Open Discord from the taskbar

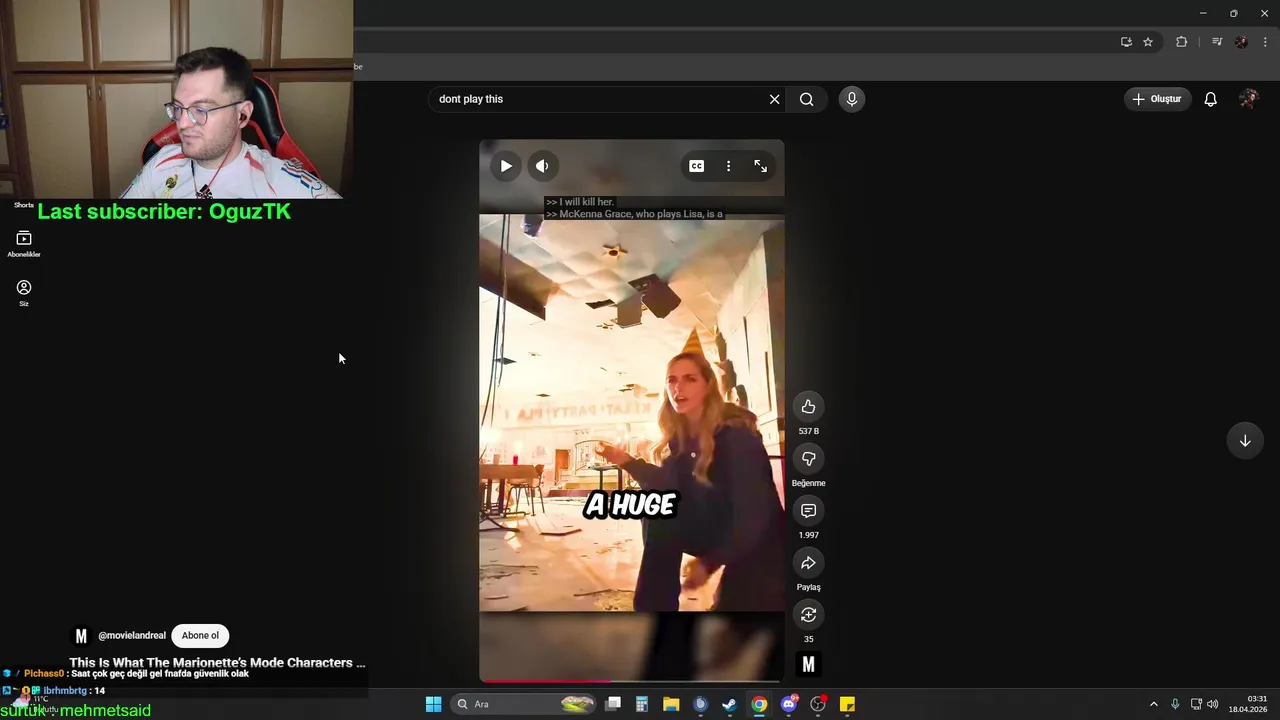[x=789, y=704]
